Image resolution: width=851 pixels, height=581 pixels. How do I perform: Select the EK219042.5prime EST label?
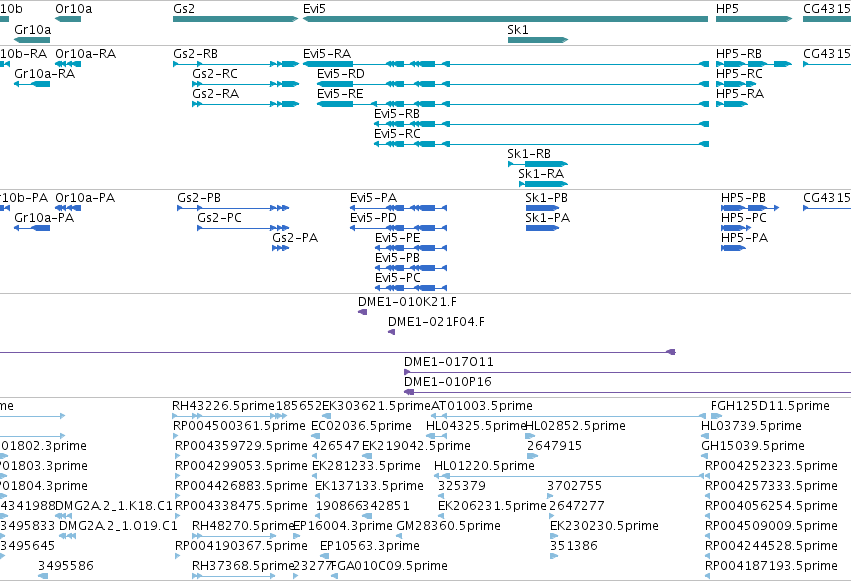point(416,446)
